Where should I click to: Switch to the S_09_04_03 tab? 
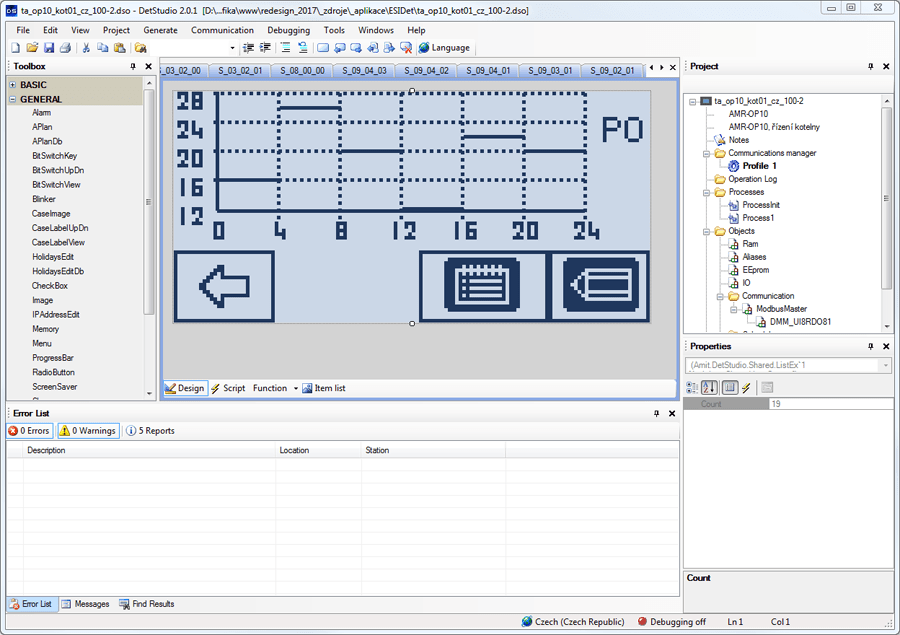(x=364, y=70)
